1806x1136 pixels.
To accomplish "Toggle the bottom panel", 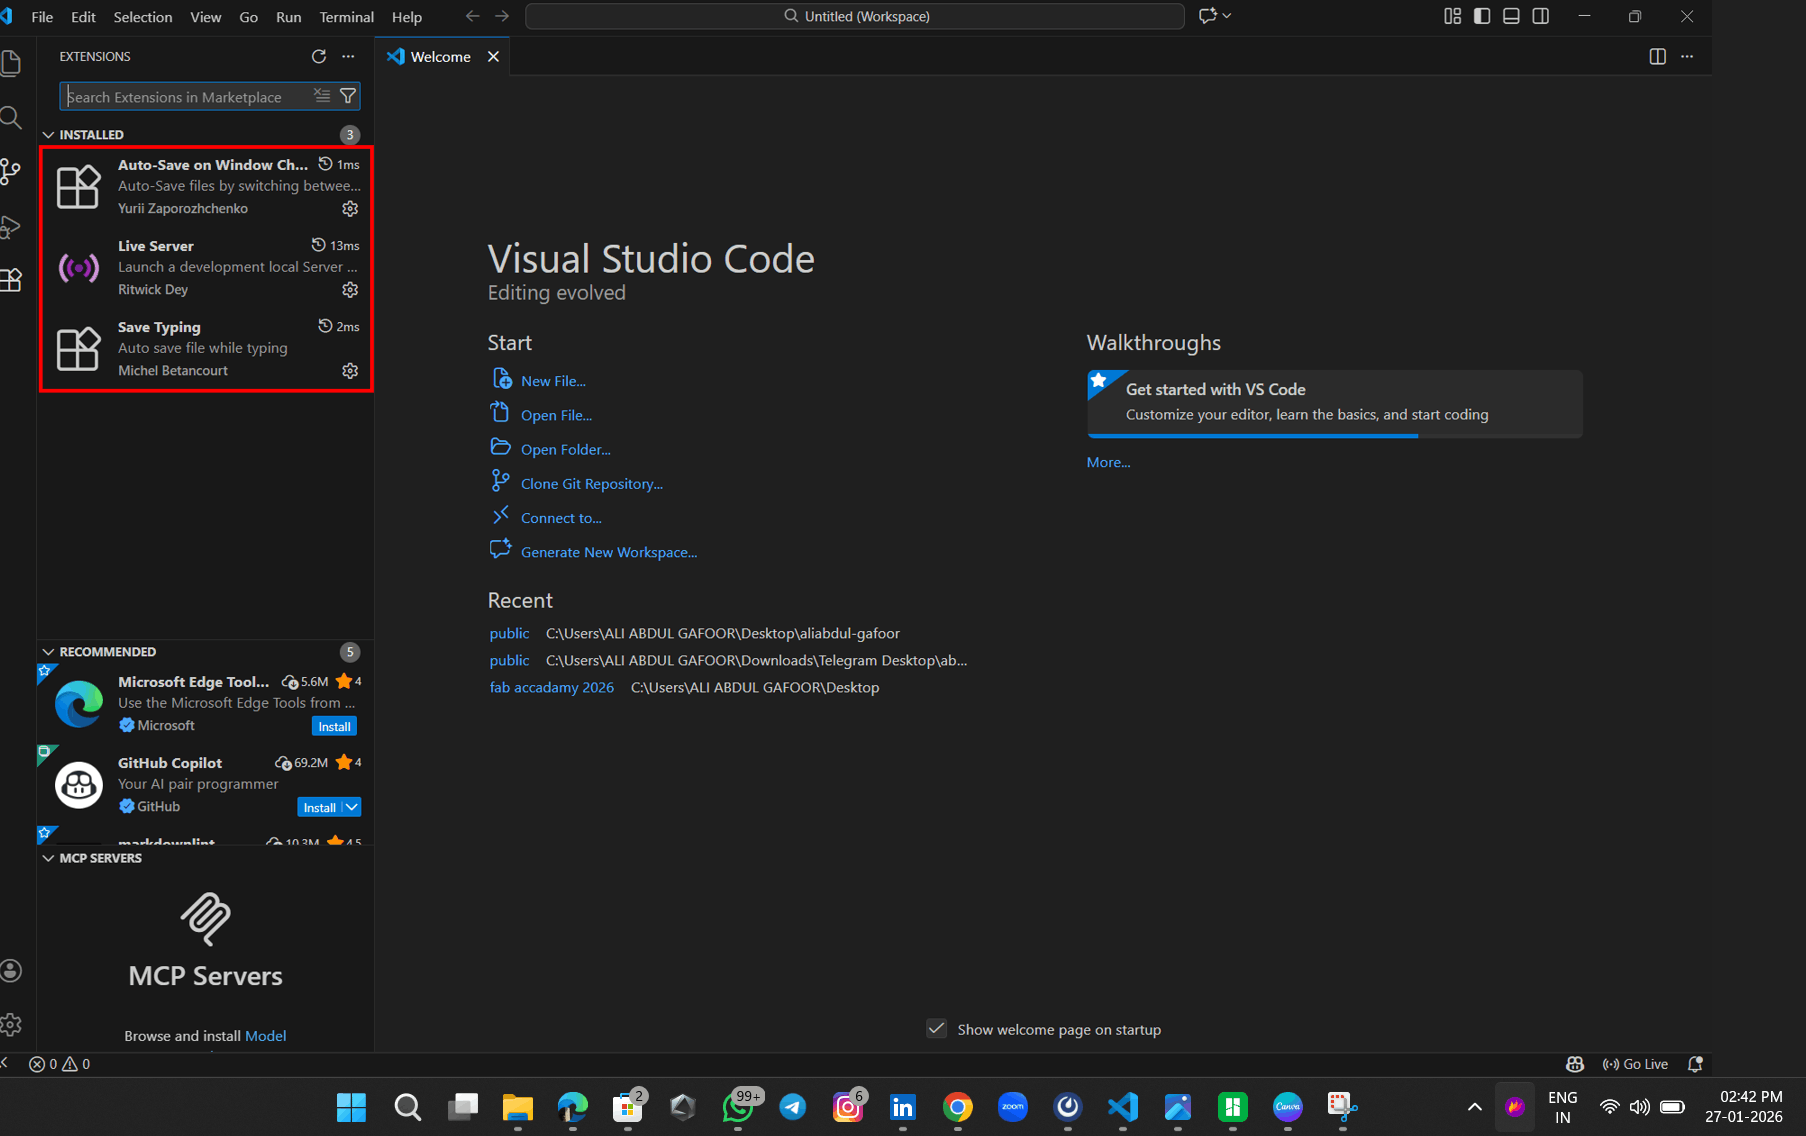I will pyautogui.click(x=1511, y=16).
